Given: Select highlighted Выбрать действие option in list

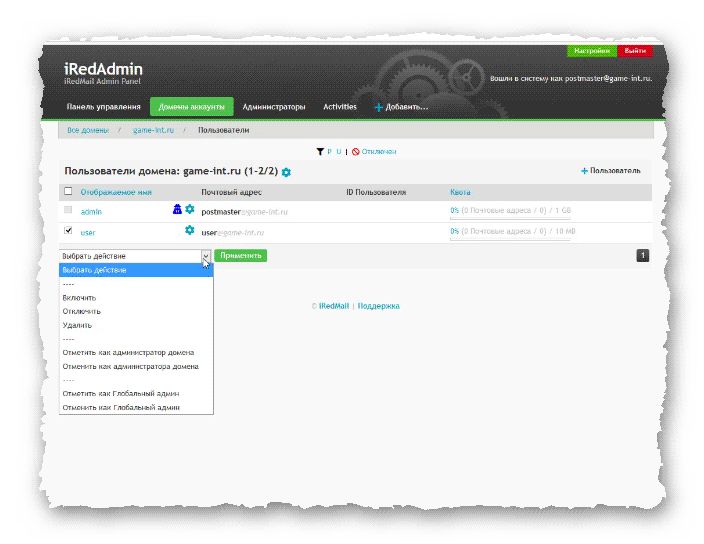Looking at the screenshot, I should (x=136, y=270).
